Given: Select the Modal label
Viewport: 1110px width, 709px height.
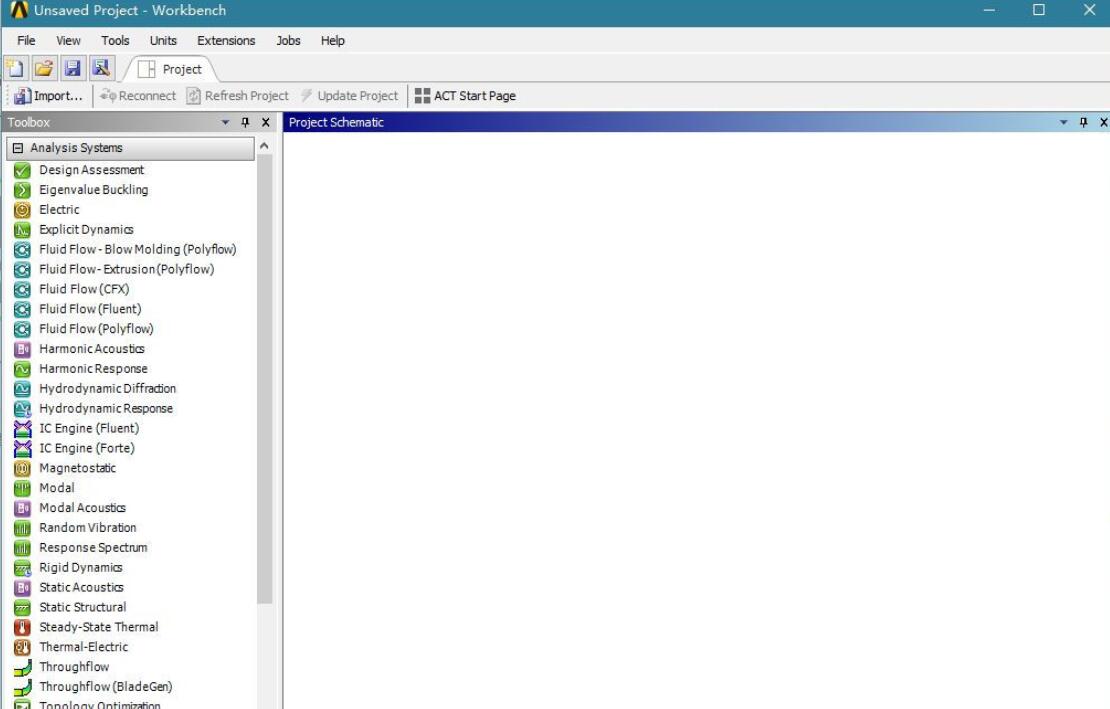Looking at the screenshot, I should coord(57,488).
